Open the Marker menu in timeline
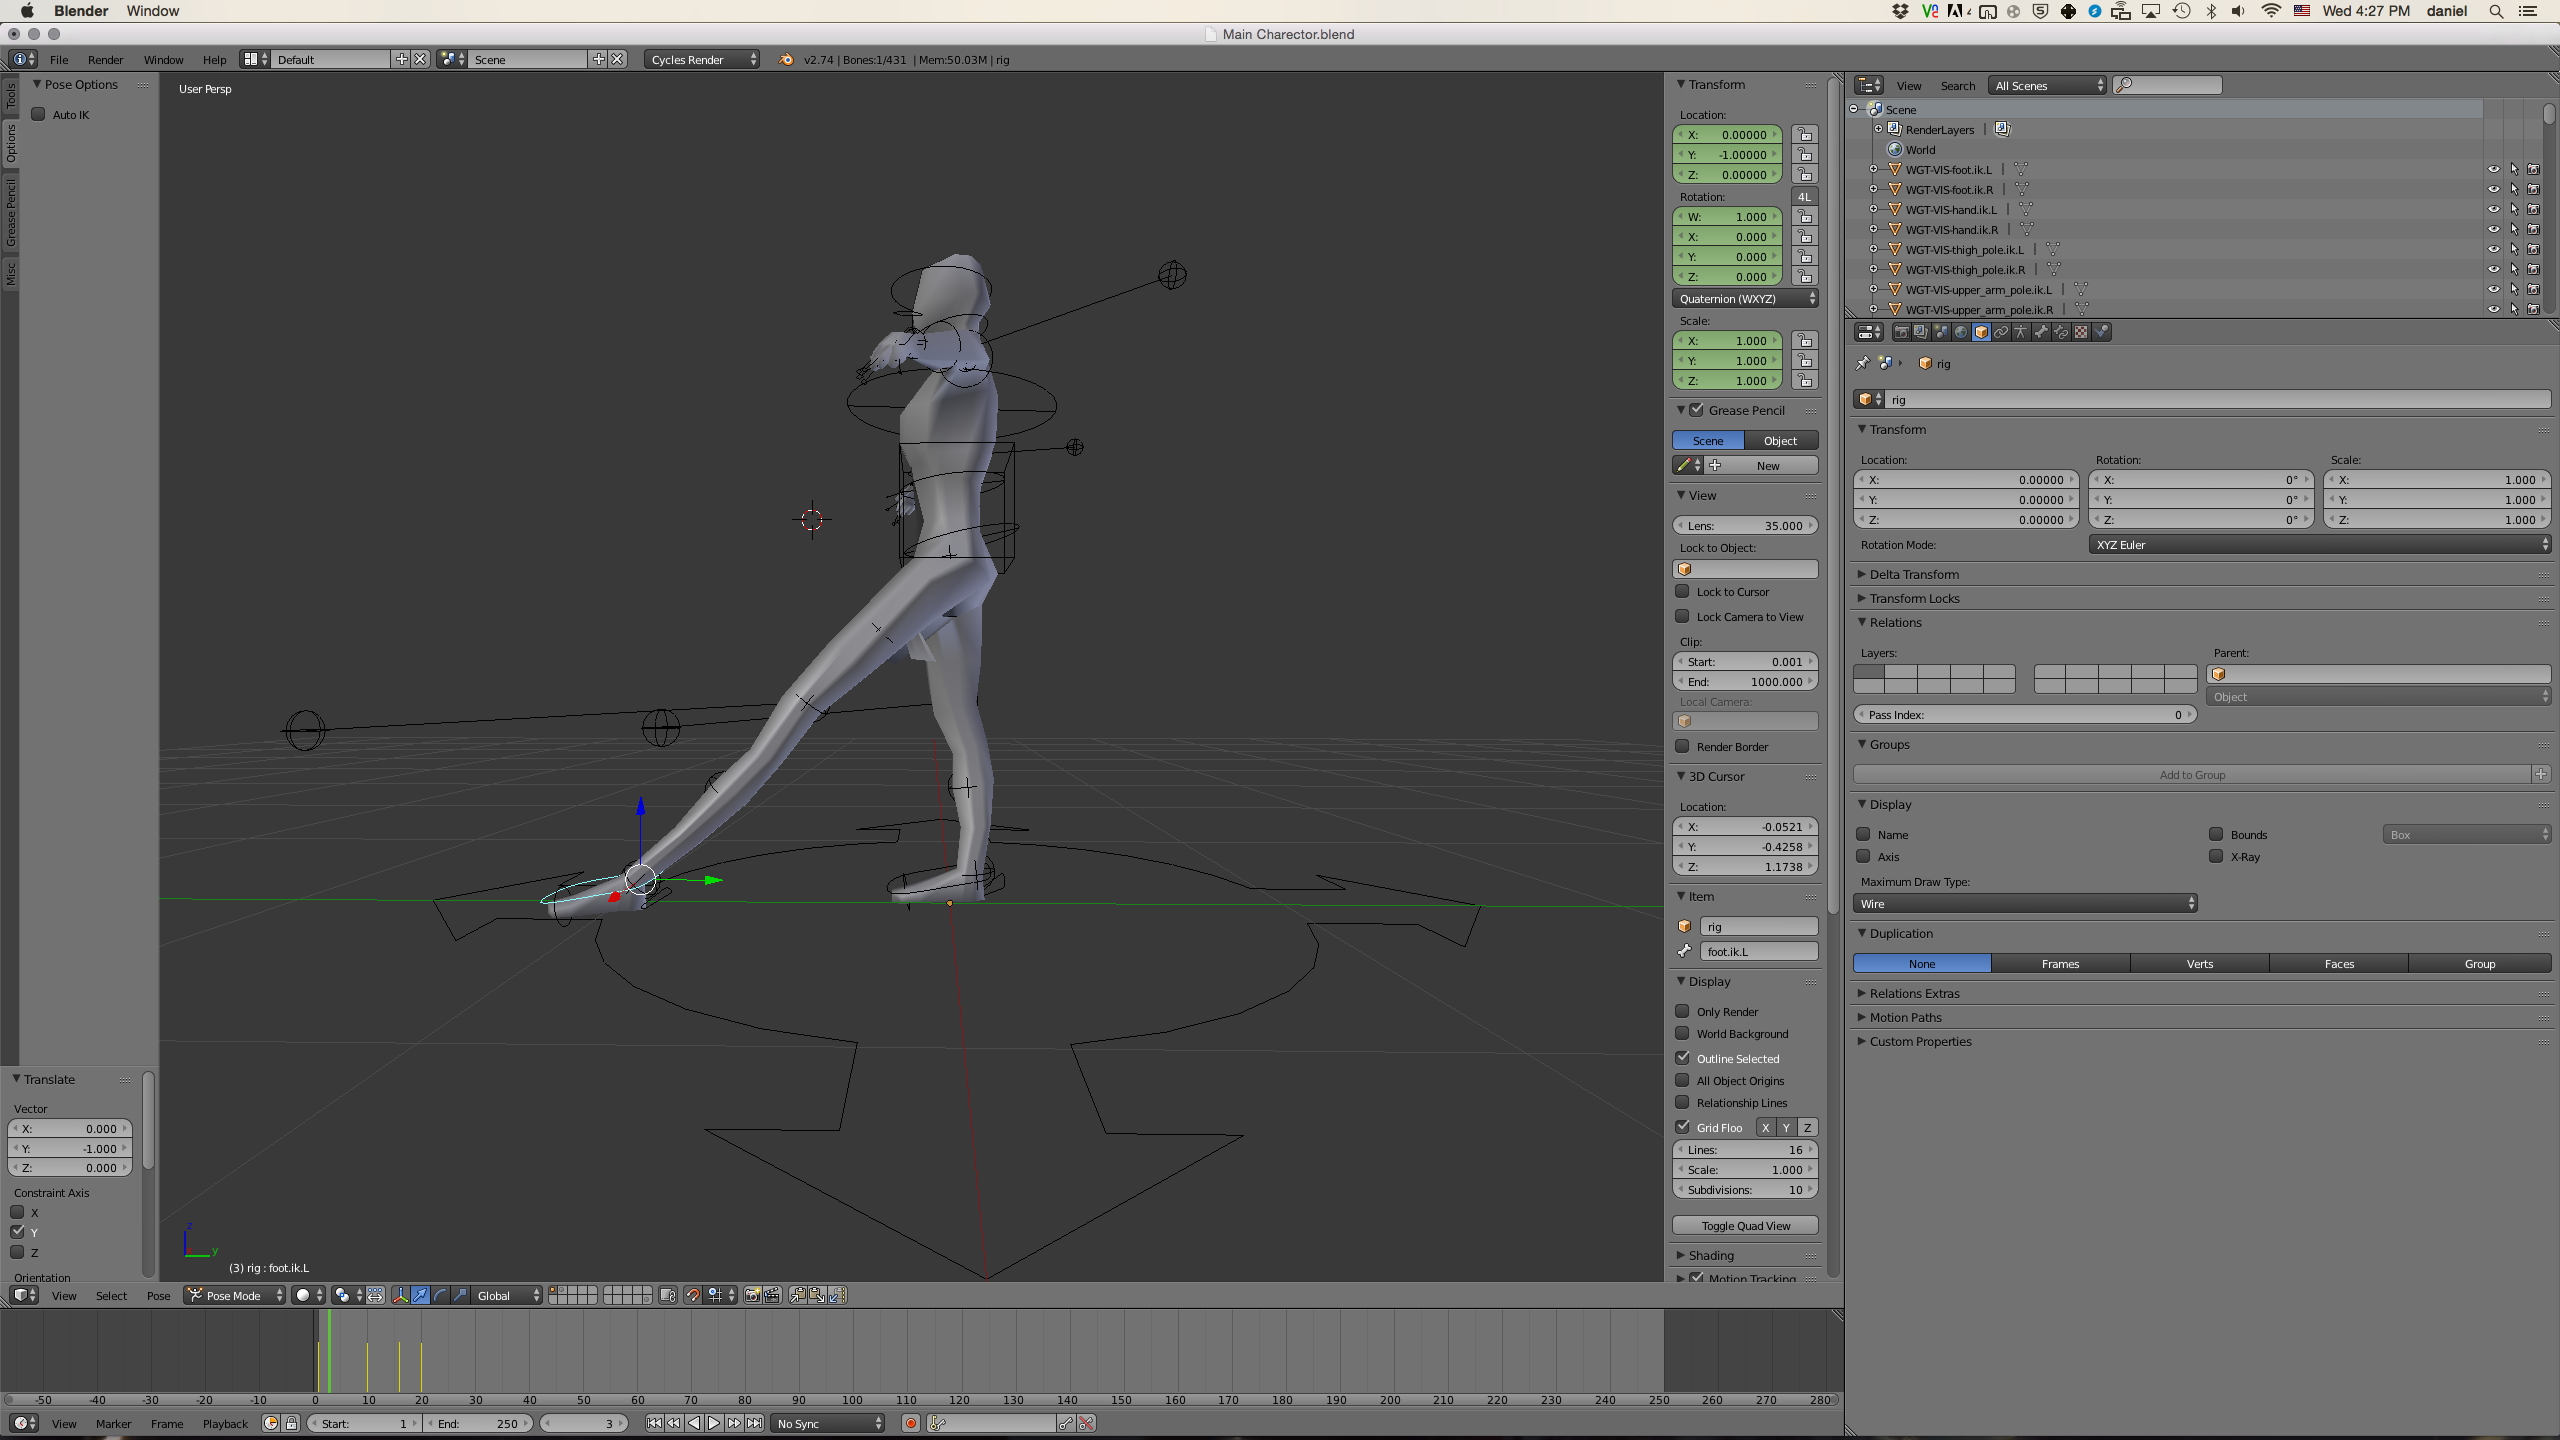2560x1440 pixels. click(113, 1423)
